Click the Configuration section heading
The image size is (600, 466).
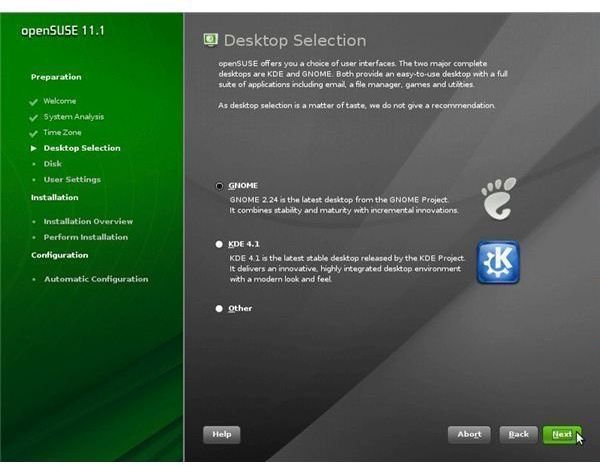pos(60,255)
